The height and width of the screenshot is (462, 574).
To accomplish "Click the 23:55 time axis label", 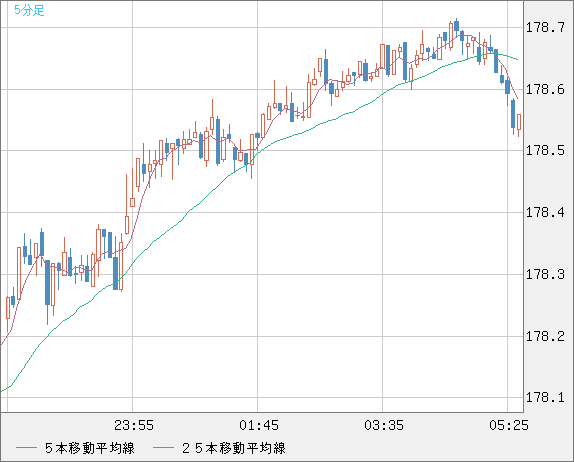I will tap(134, 425).
